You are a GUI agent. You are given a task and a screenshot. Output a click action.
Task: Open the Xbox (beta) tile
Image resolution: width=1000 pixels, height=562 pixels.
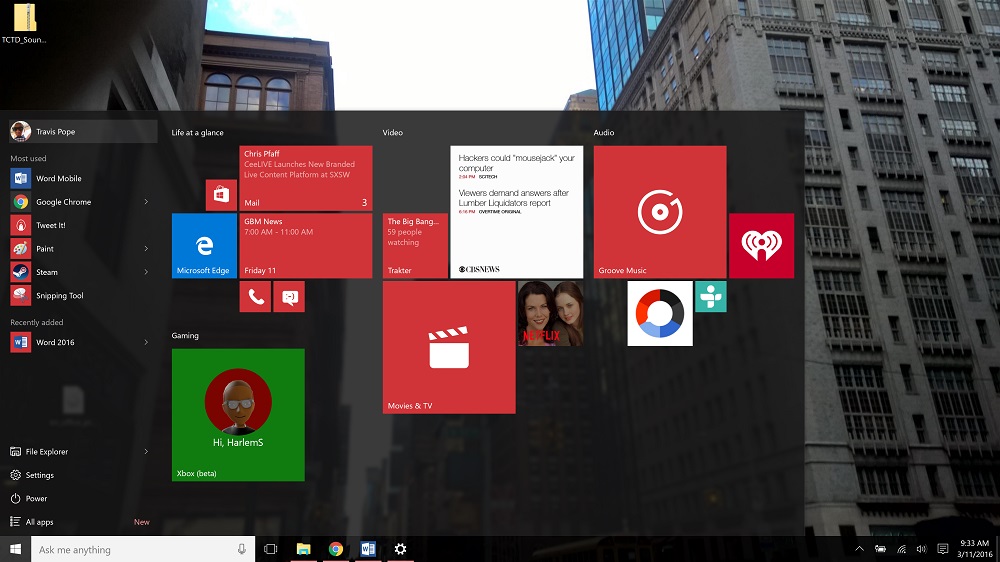[x=238, y=415]
